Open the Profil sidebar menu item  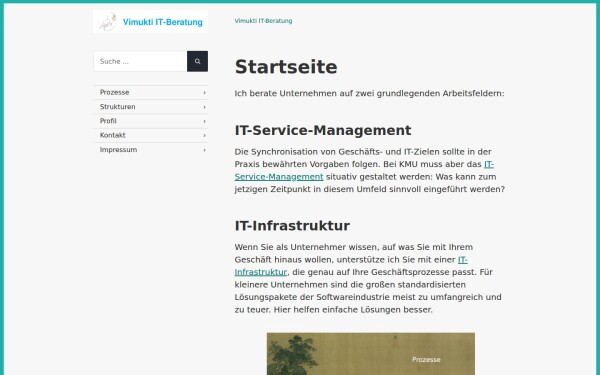point(150,121)
